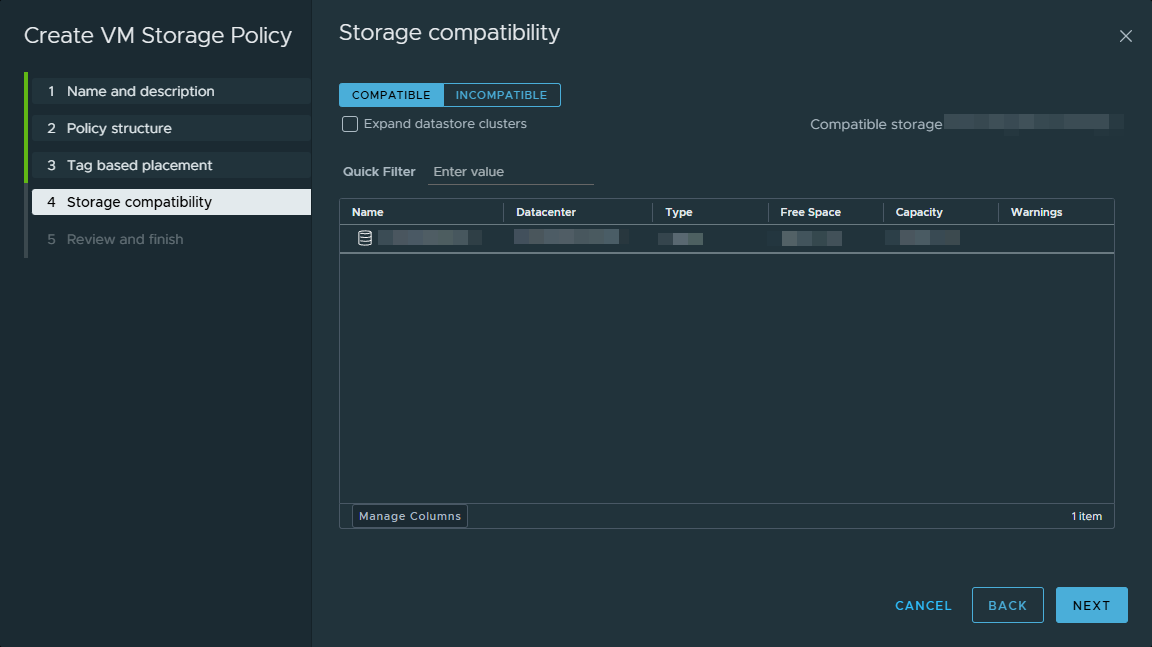Go to step 1 Name and description
The width and height of the screenshot is (1152, 647).
(x=140, y=91)
